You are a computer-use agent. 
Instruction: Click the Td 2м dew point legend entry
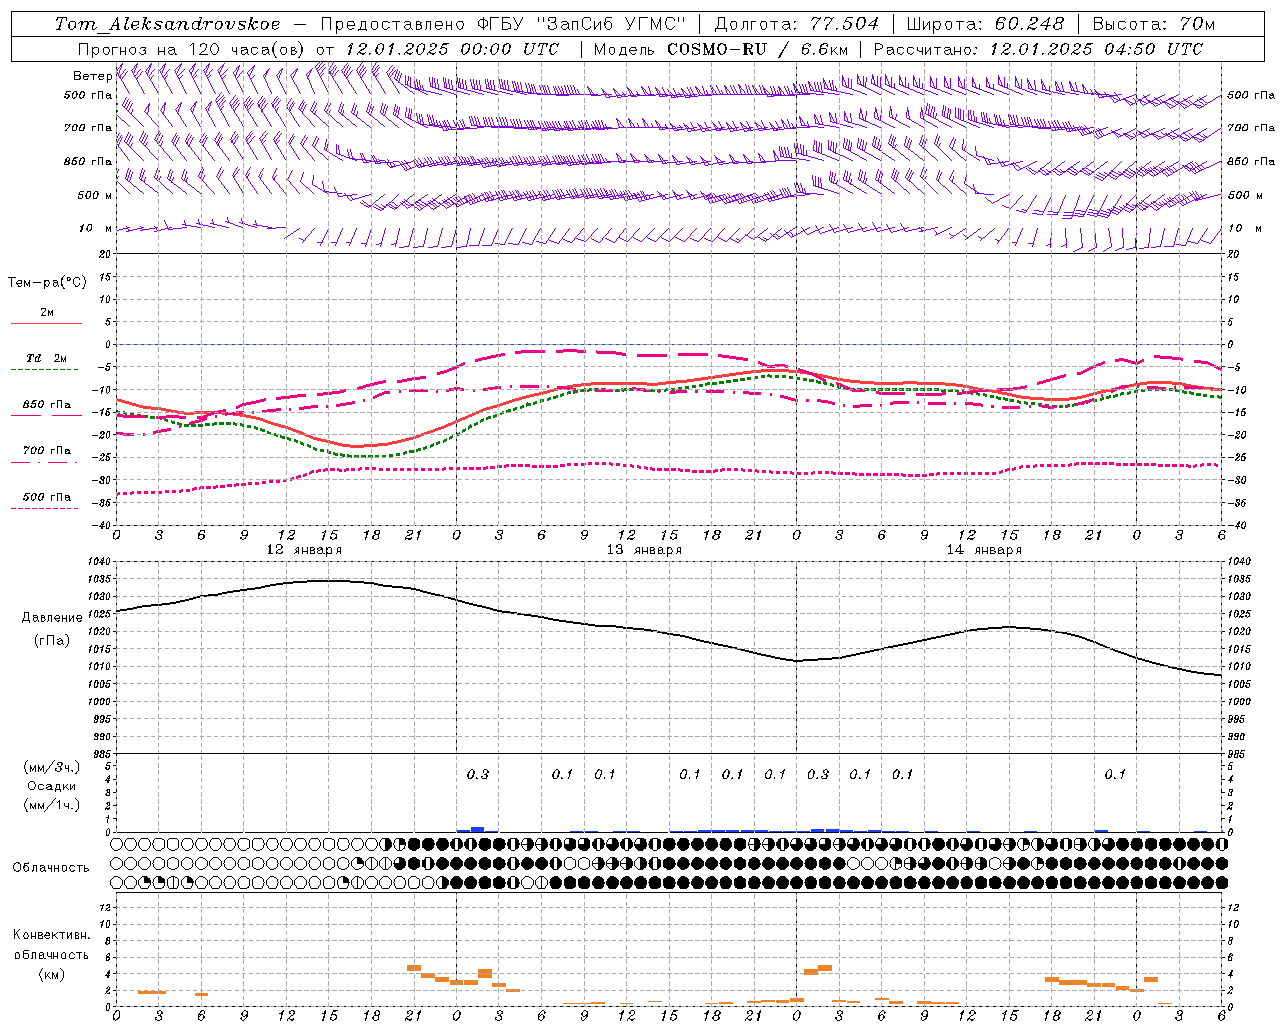47,358
